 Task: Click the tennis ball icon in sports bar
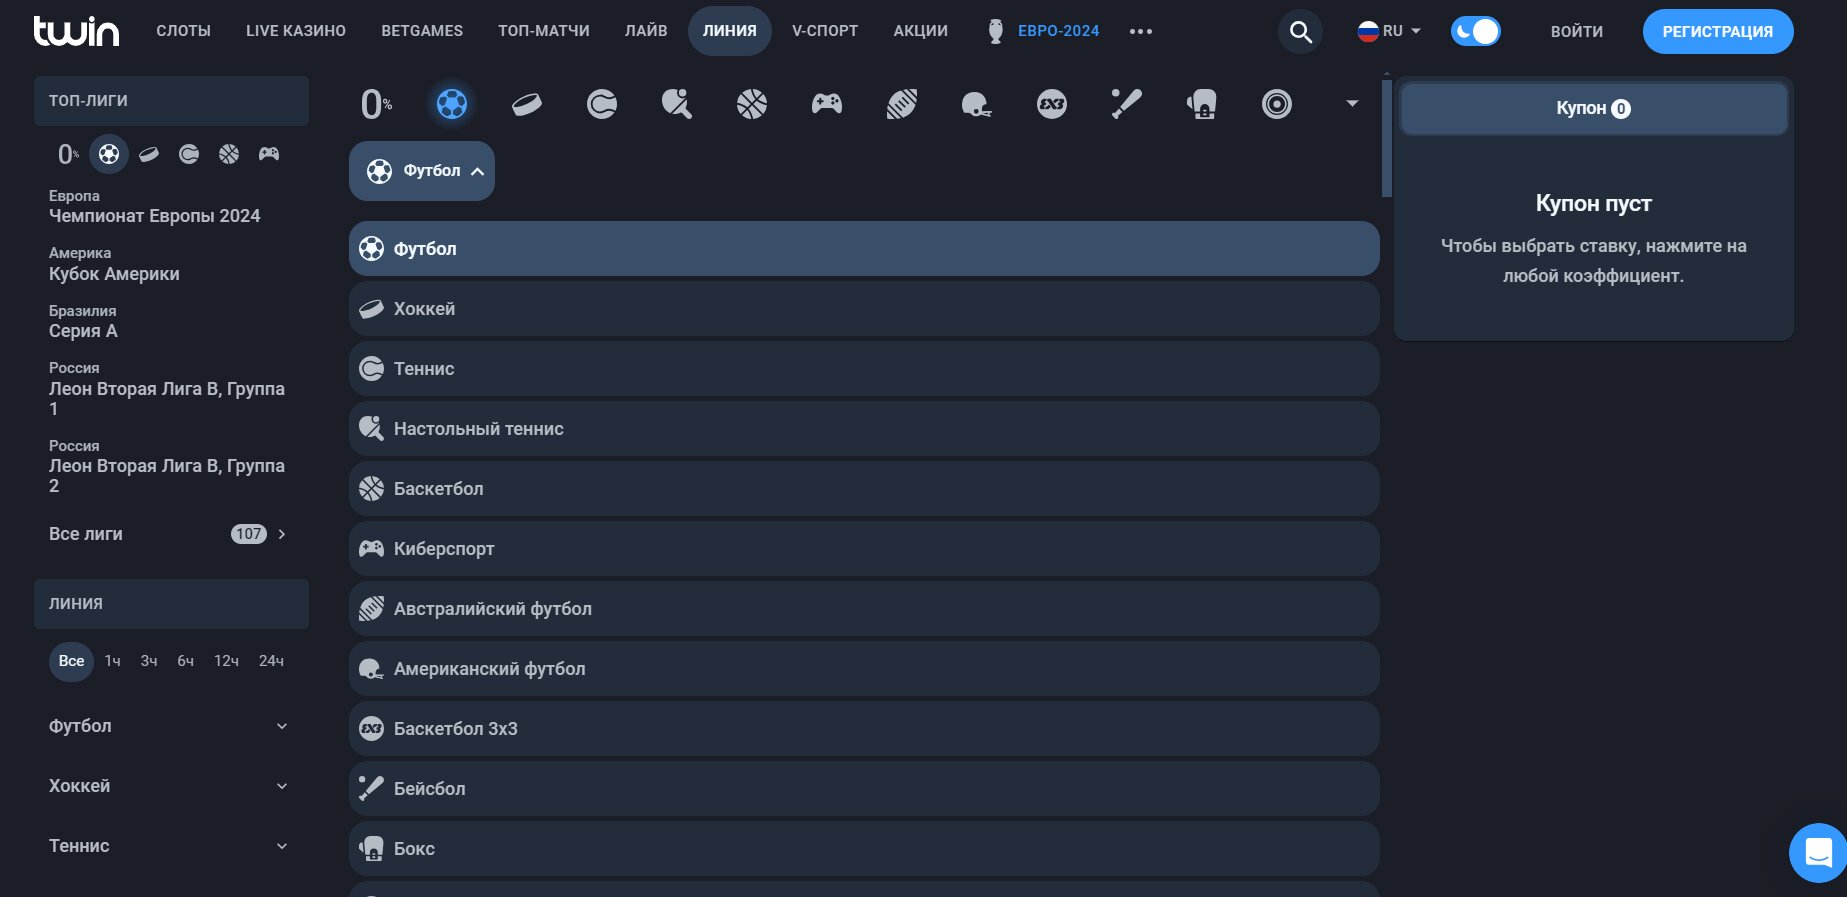601,104
